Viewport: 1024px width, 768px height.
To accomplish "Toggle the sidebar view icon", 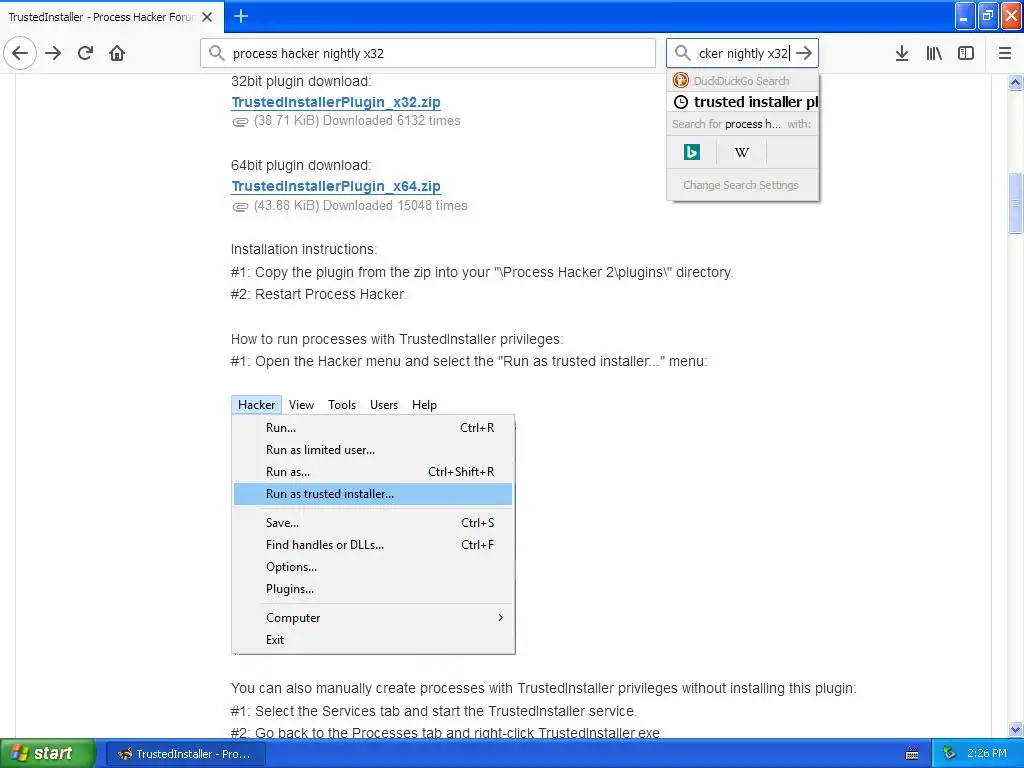I will click(x=966, y=54).
